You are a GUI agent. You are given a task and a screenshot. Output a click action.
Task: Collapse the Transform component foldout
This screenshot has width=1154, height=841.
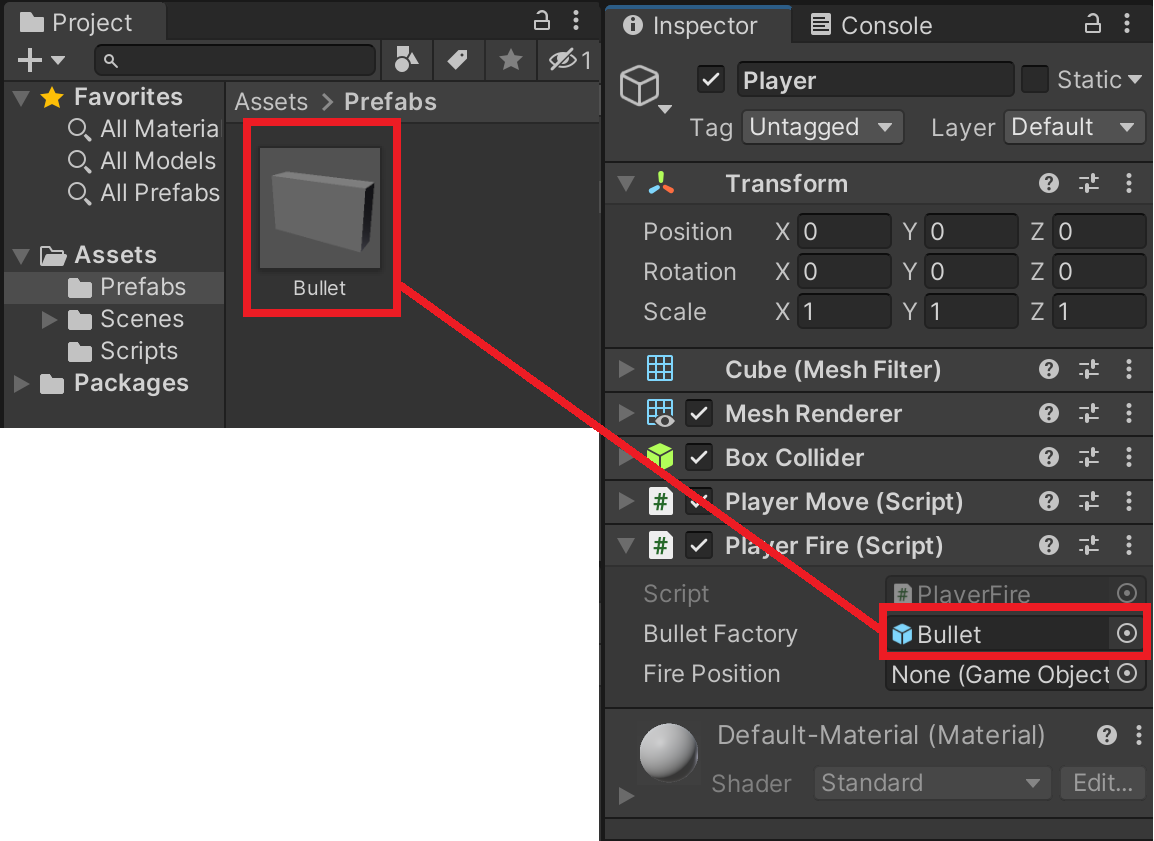tap(626, 184)
